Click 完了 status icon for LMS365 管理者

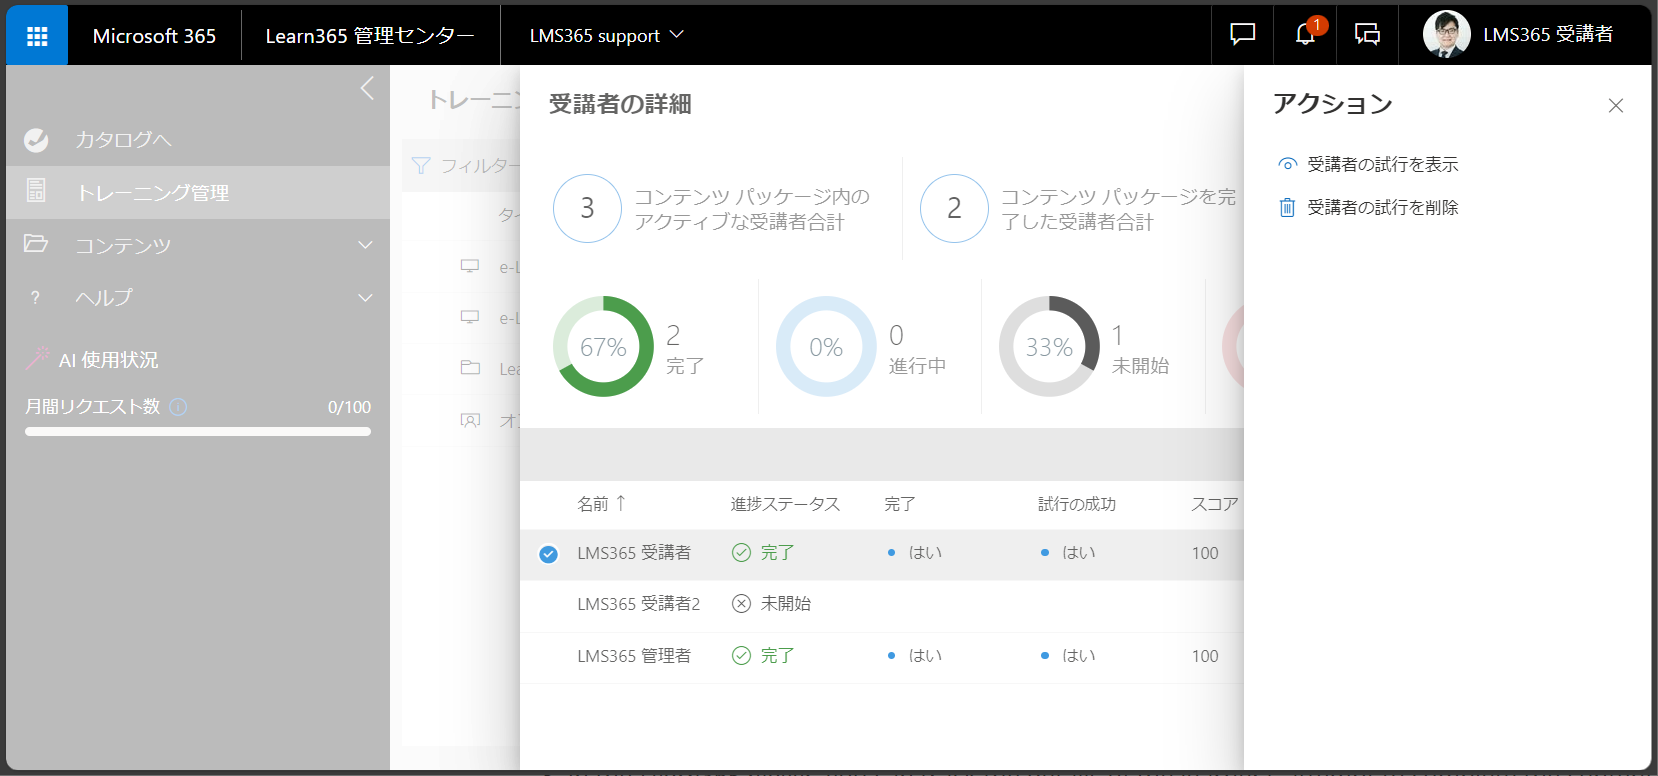click(x=741, y=656)
